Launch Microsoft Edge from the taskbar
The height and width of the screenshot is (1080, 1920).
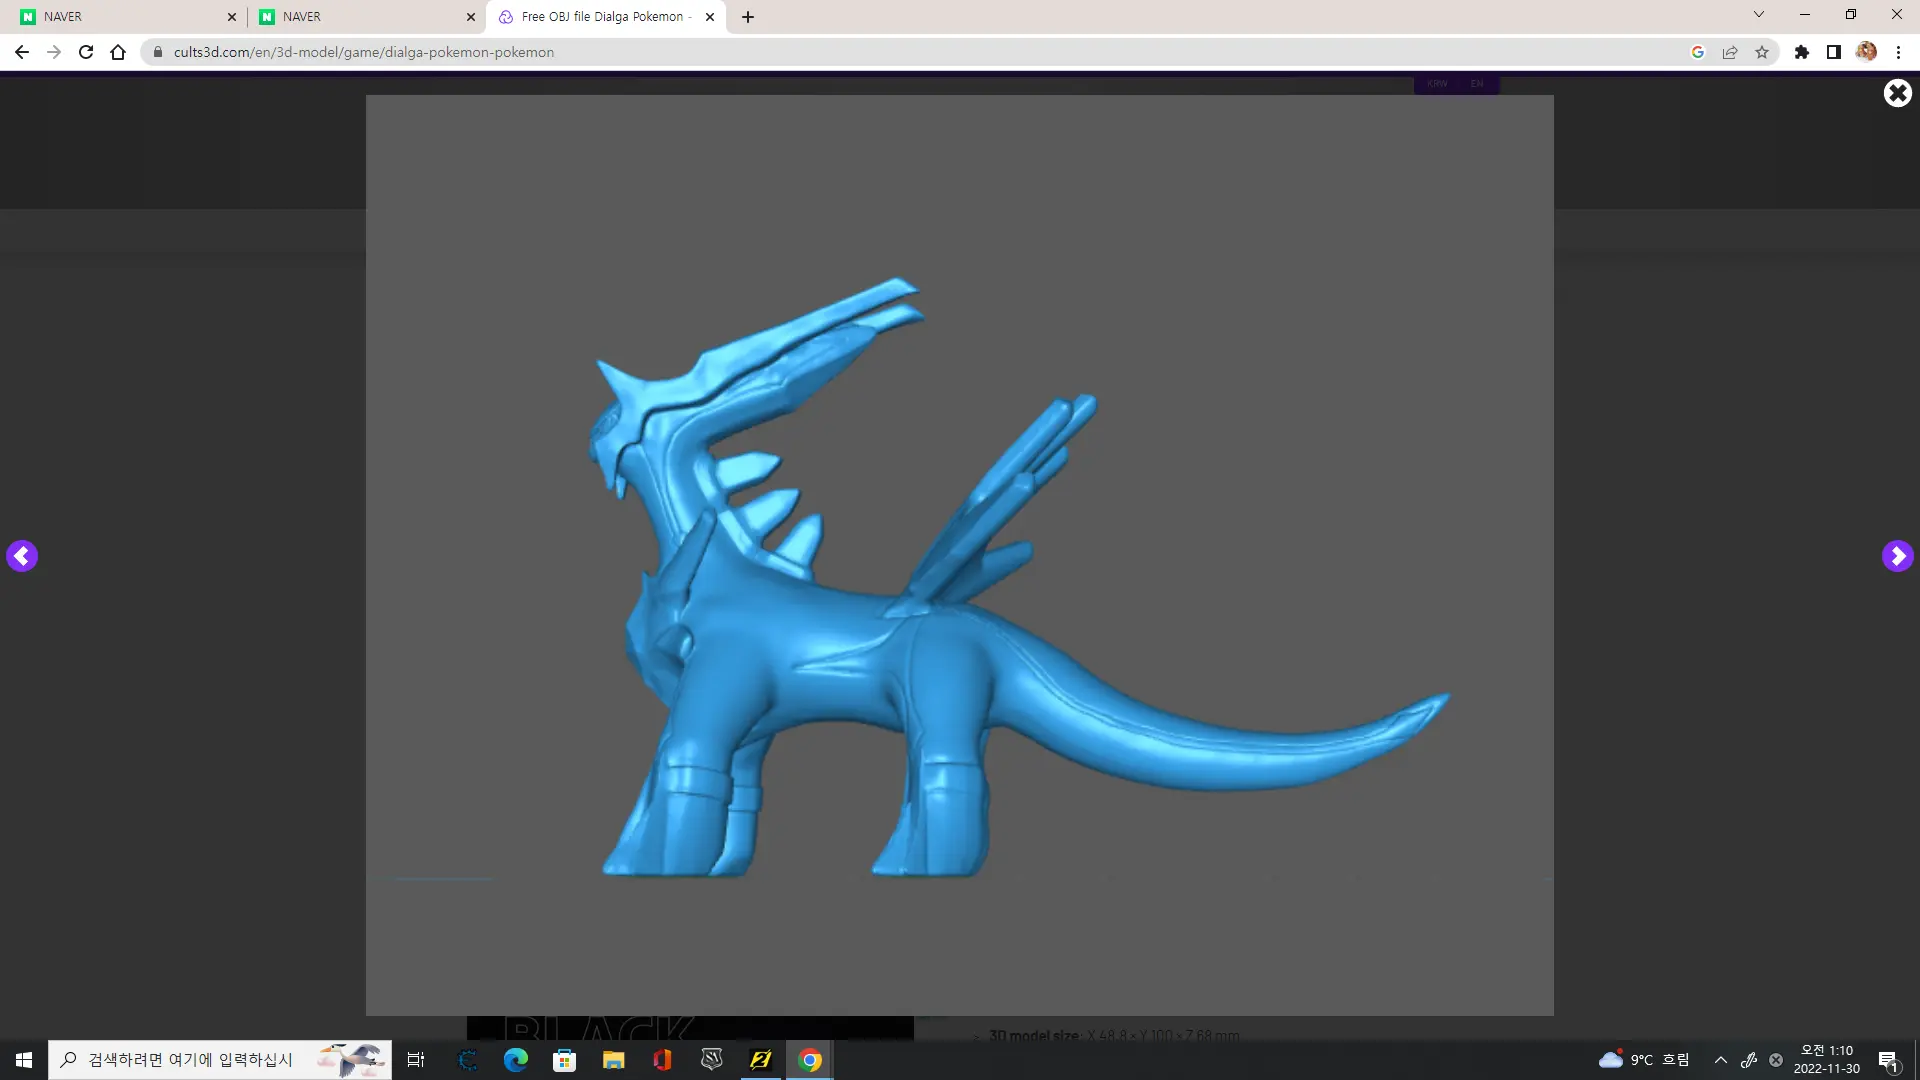pos(516,1060)
